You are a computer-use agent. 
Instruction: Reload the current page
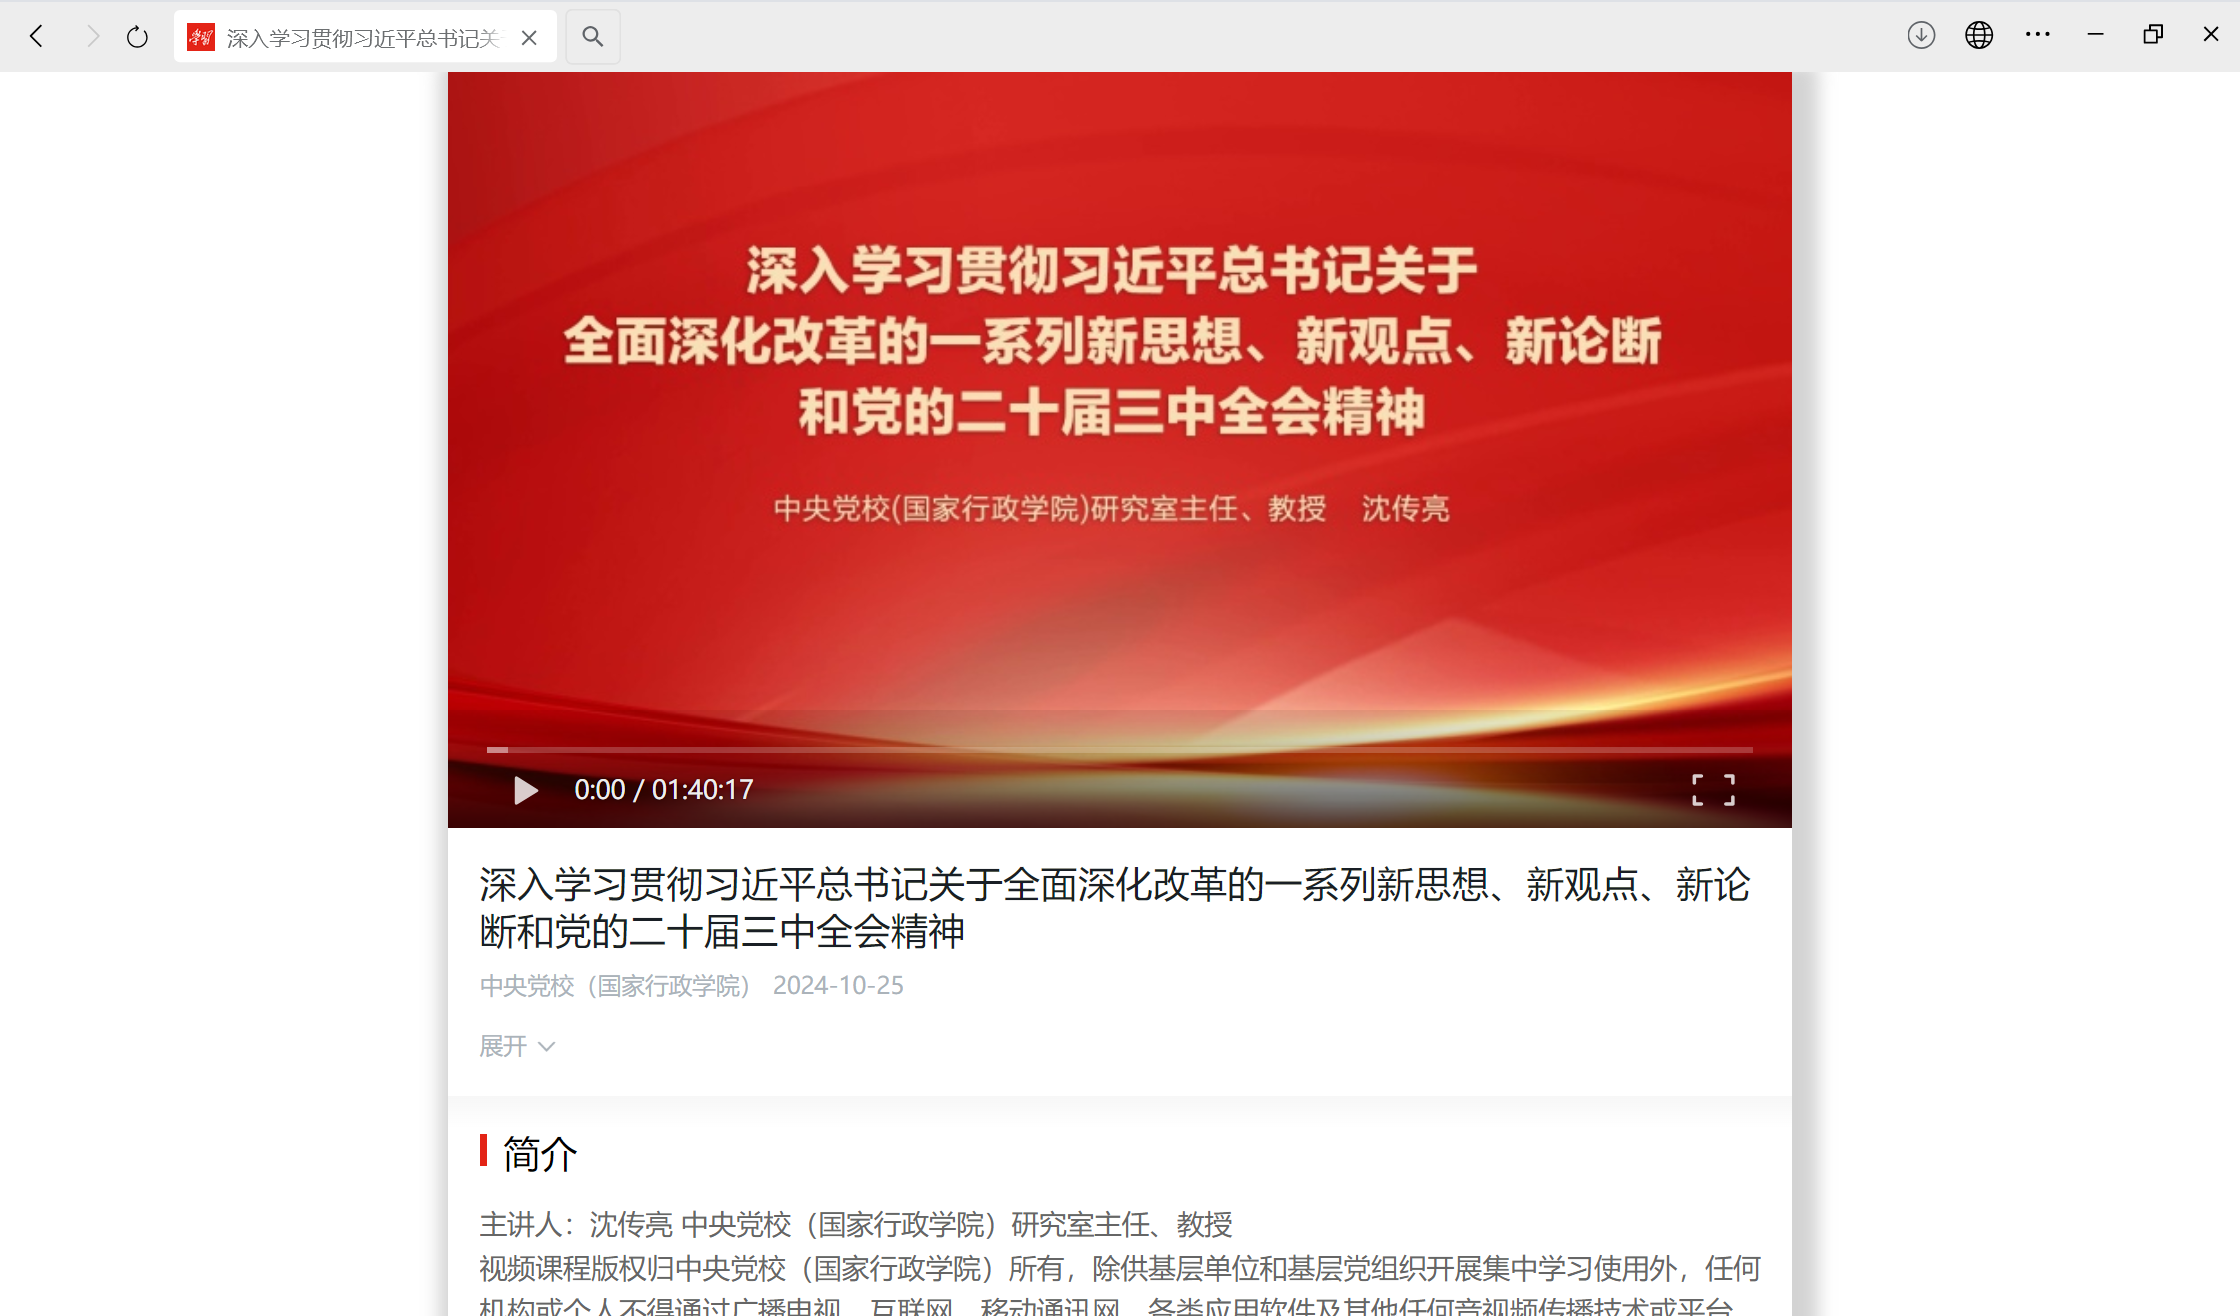(137, 37)
